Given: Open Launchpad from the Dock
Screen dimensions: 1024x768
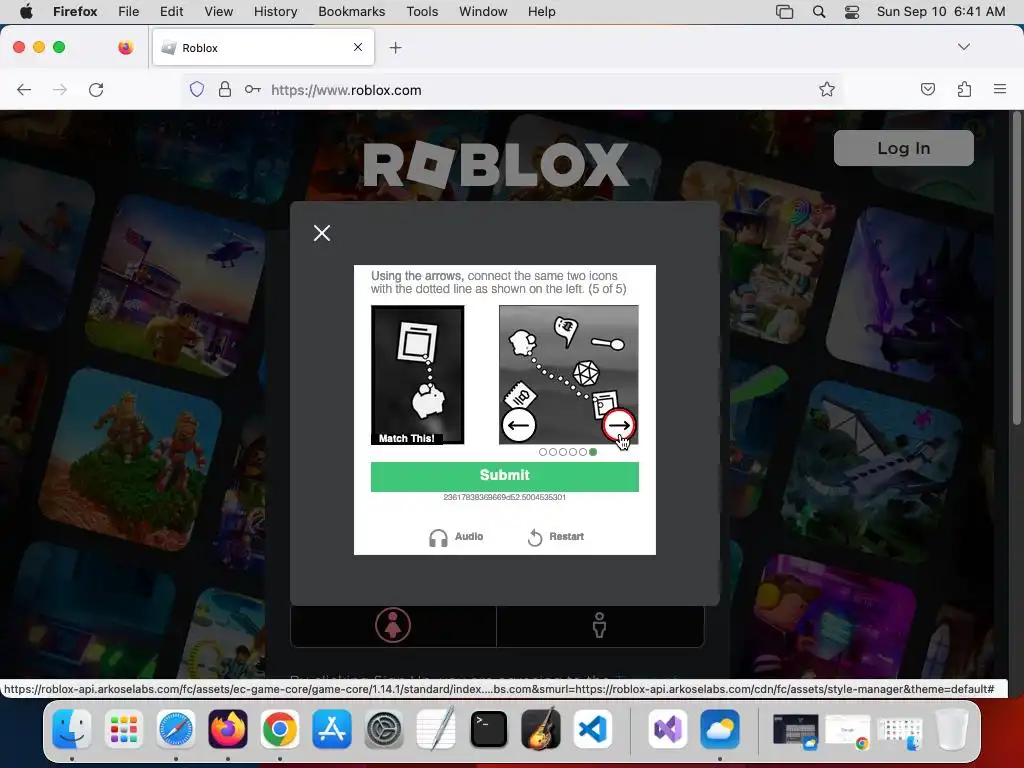Looking at the screenshot, I should [x=123, y=729].
